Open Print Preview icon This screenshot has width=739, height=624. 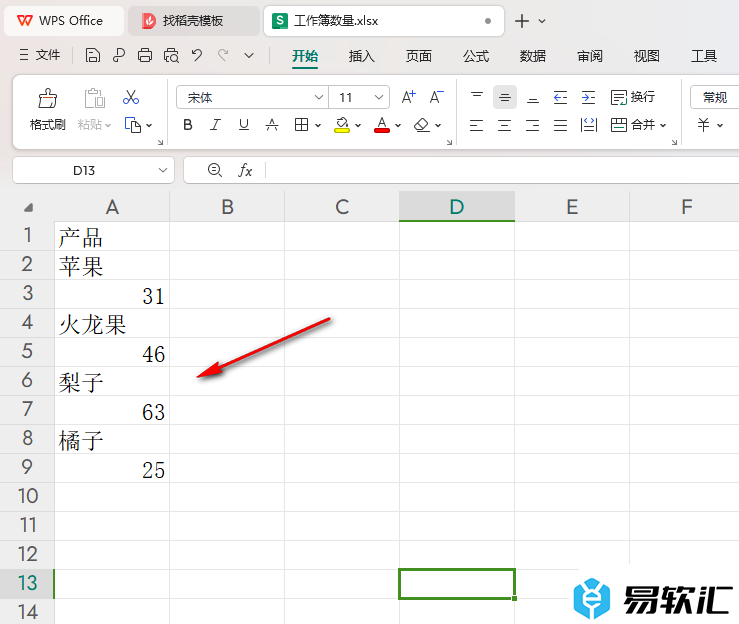point(171,56)
